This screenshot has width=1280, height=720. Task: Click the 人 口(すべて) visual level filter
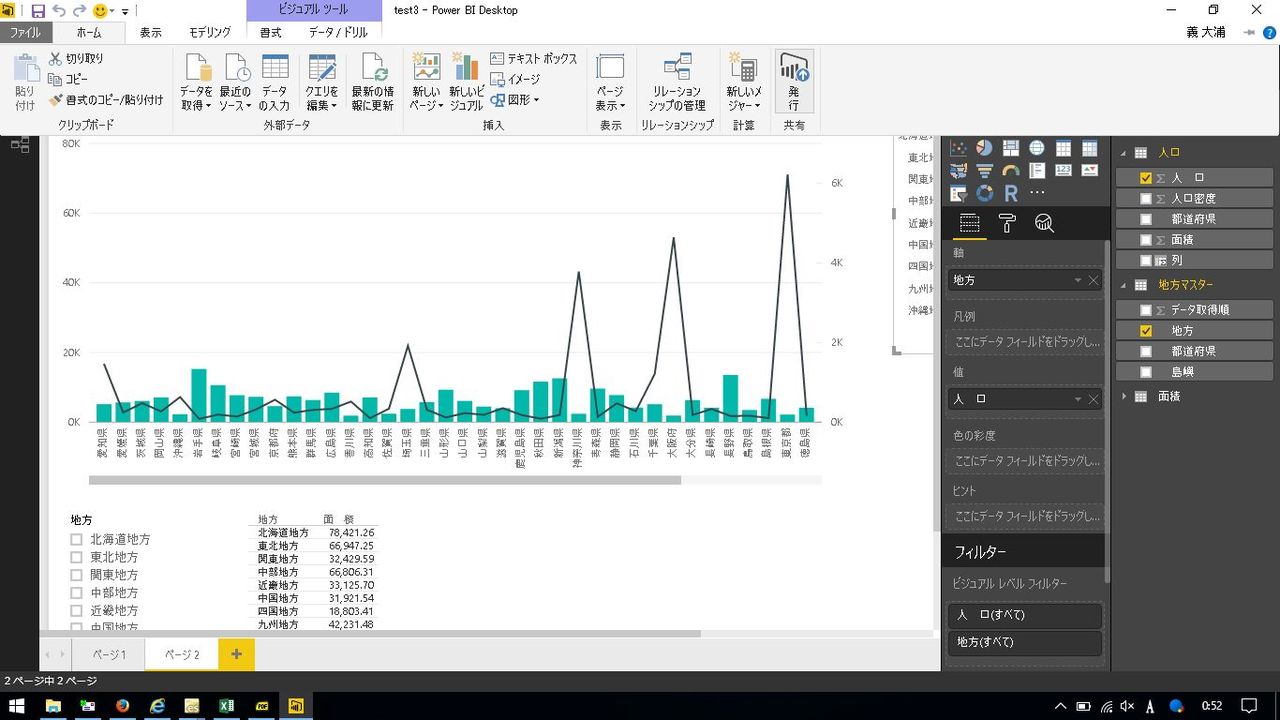point(1025,615)
